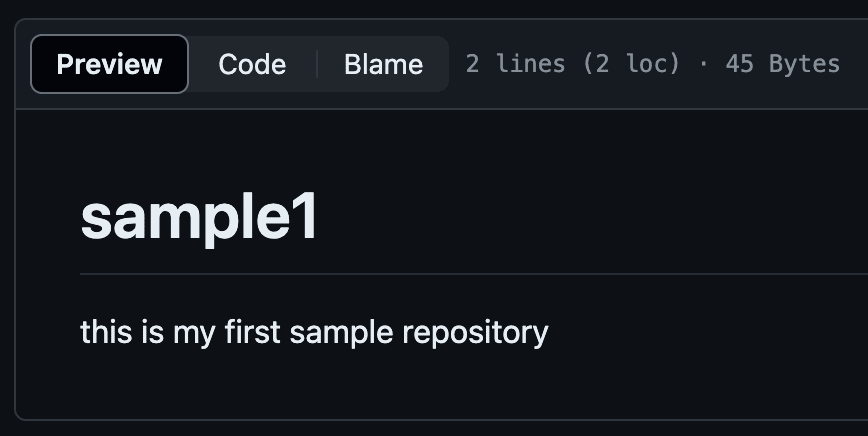The height and width of the screenshot is (436, 868).
Task: Click the word 'Bytes' in file header
Action: pyautogui.click(x=804, y=64)
